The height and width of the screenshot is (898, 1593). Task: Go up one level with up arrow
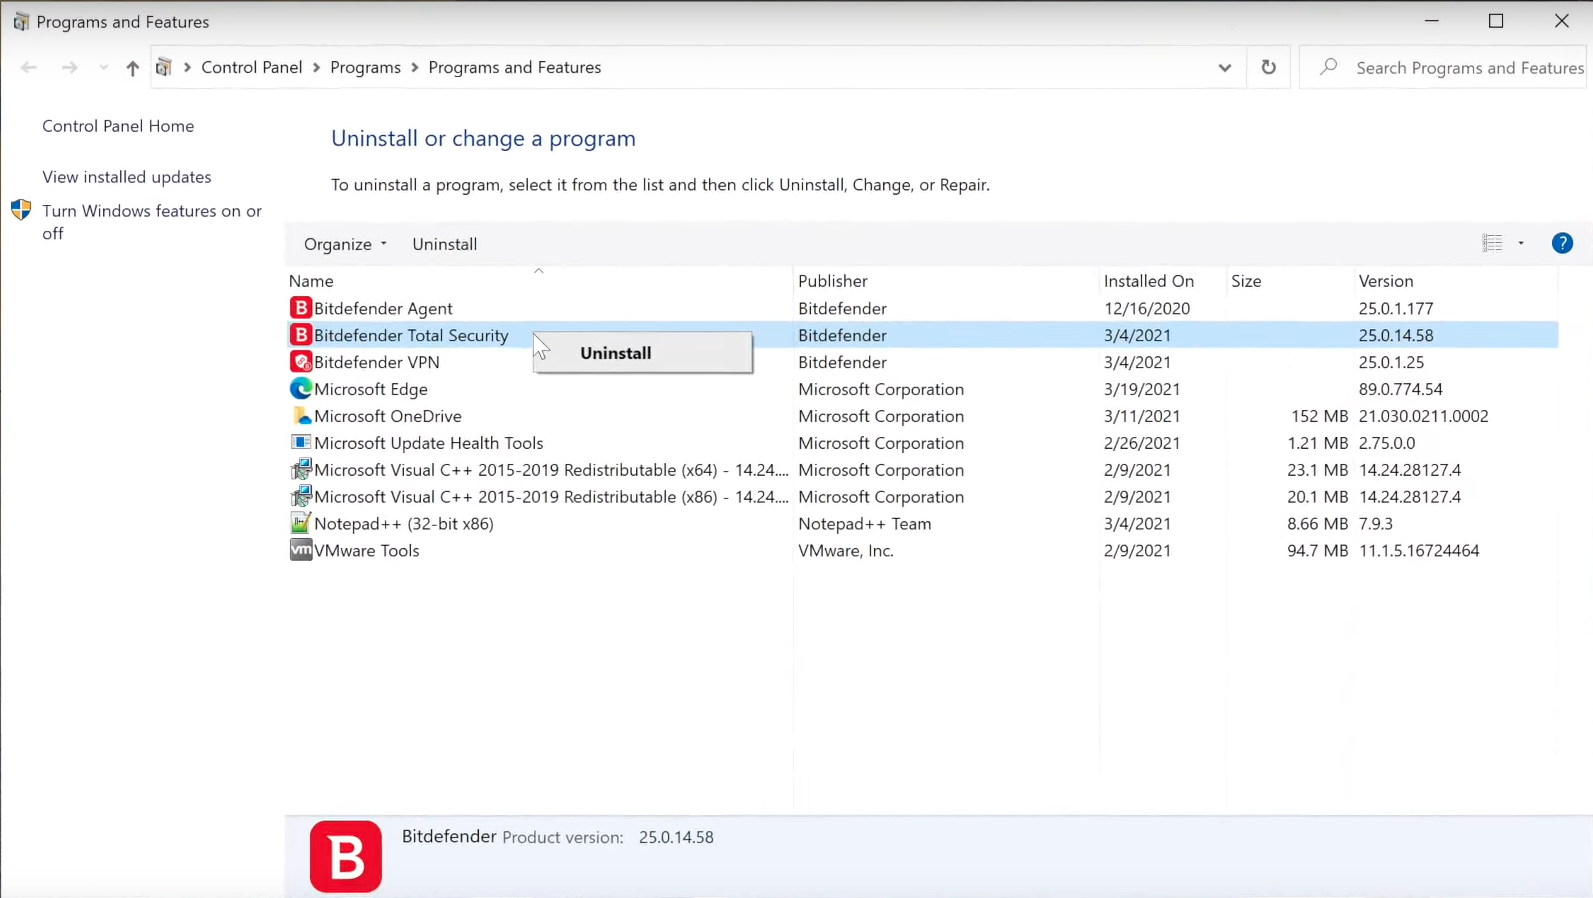pyautogui.click(x=132, y=68)
